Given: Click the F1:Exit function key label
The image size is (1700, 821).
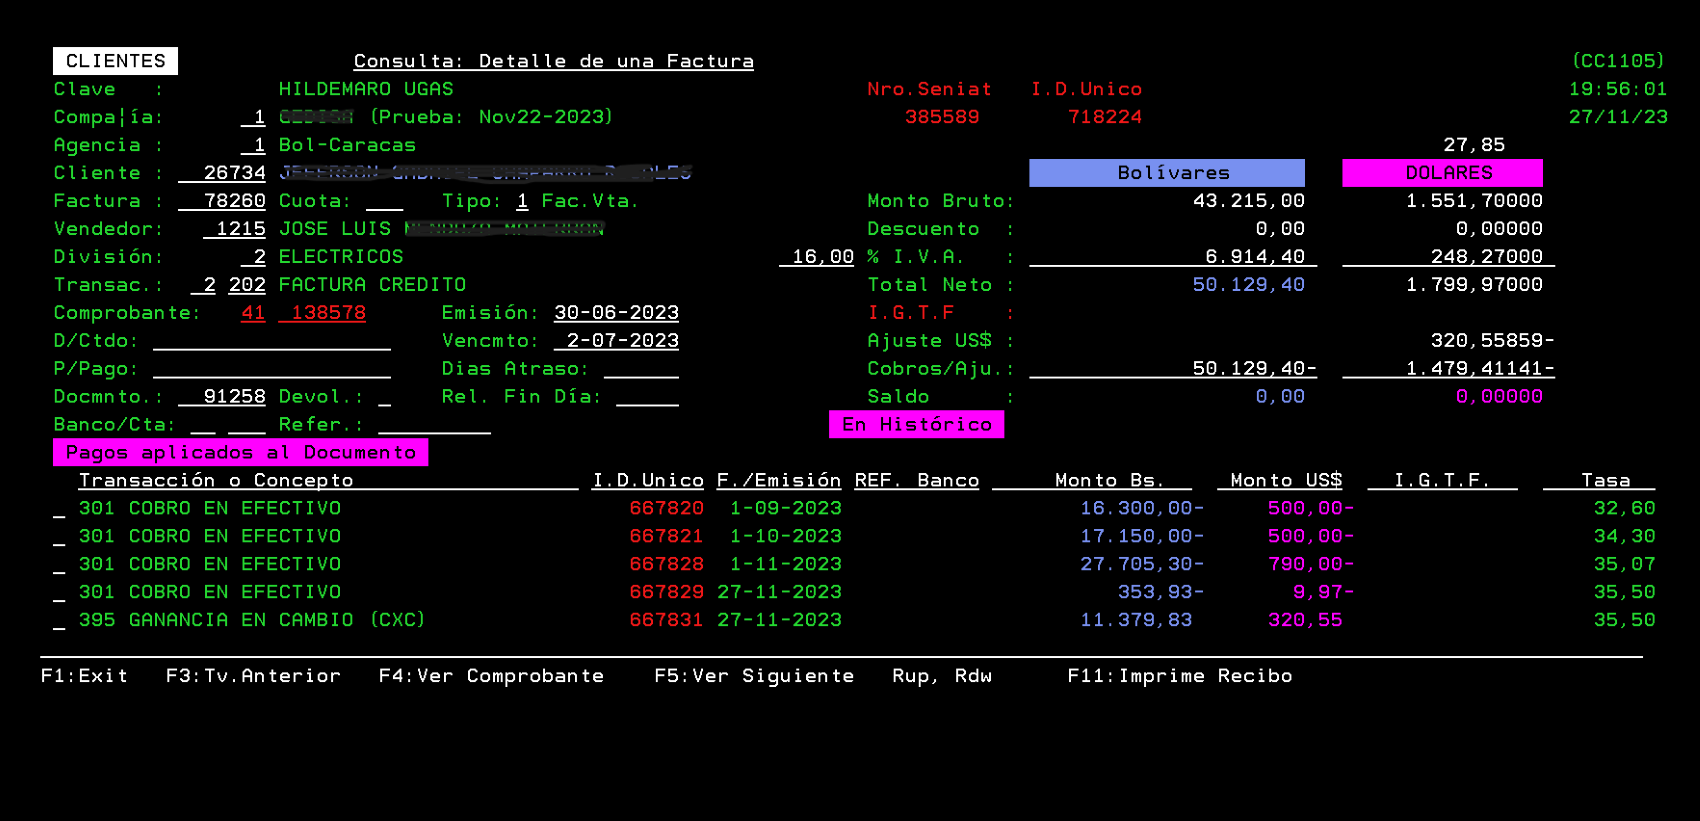Looking at the screenshot, I should coord(84,676).
